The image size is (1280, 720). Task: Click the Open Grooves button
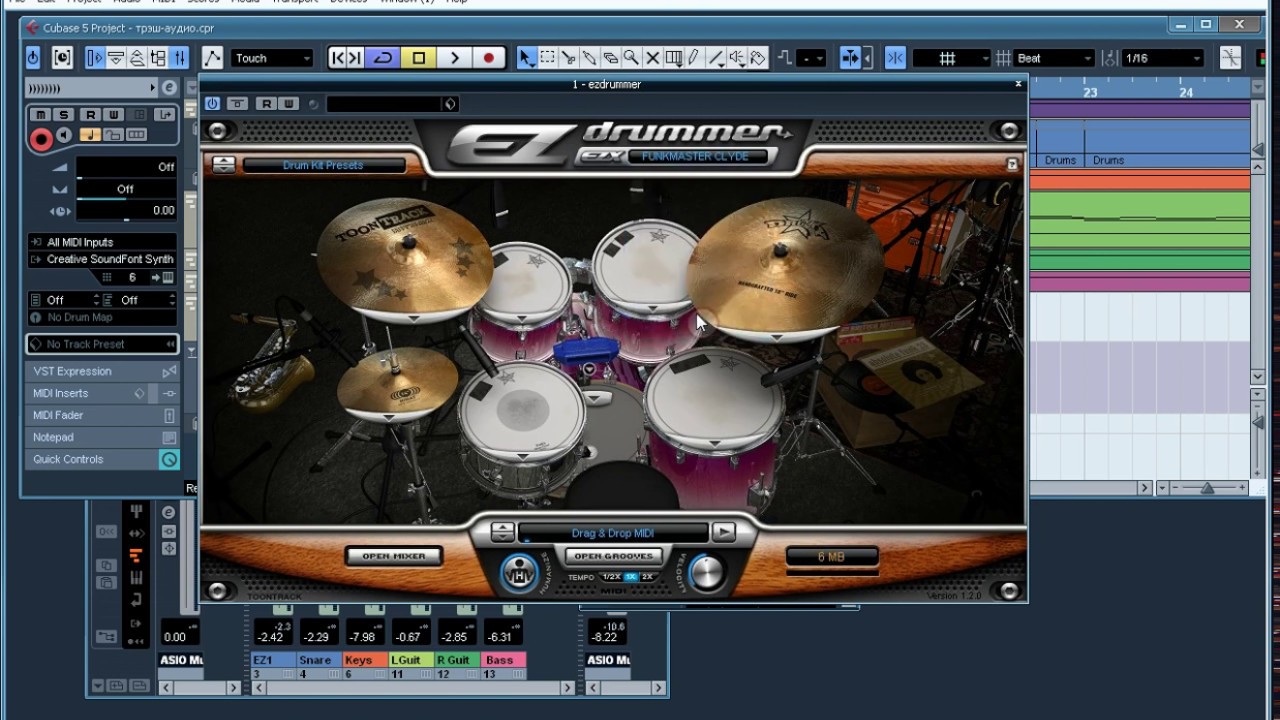coord(613,556)
